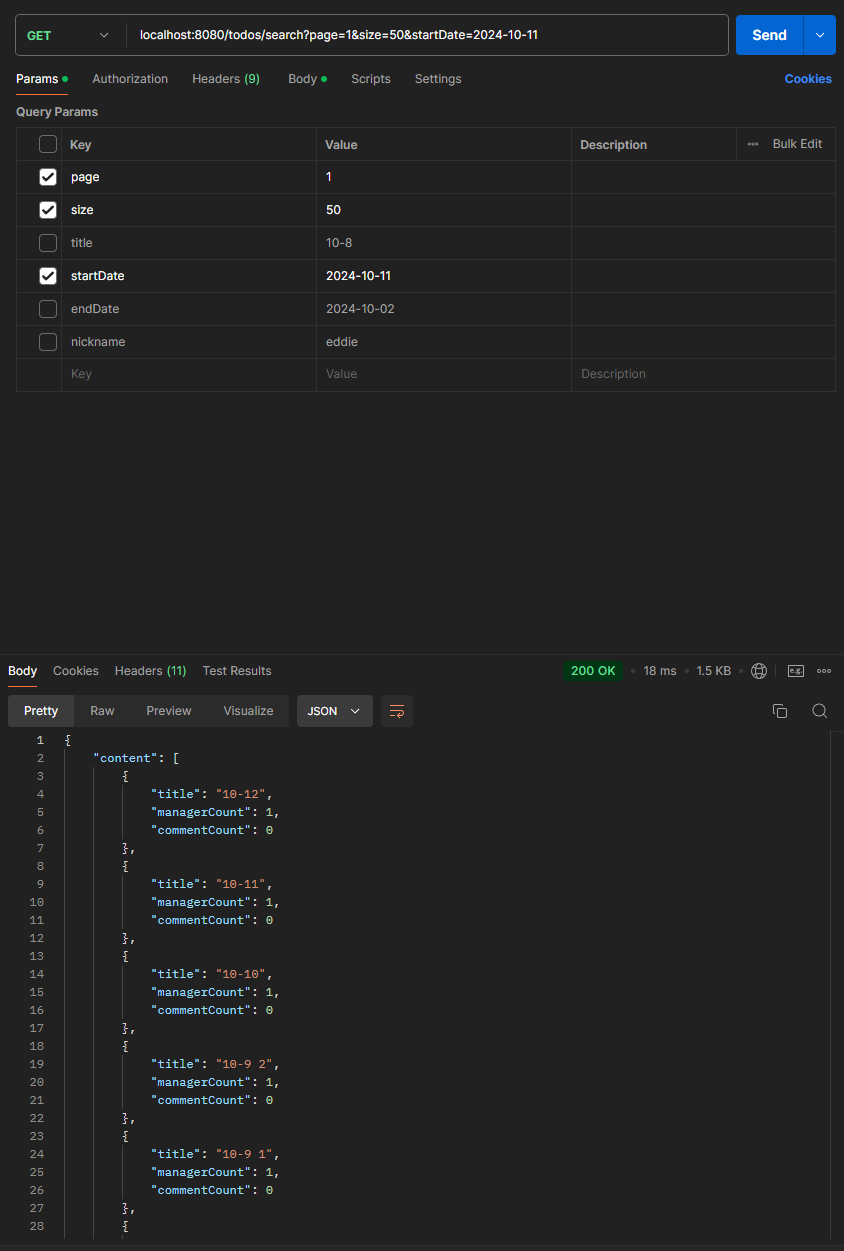This screenshot has width=844, height=1251.
Task: Toggle line wrapping in response viewer
Action: click(397, 711)
